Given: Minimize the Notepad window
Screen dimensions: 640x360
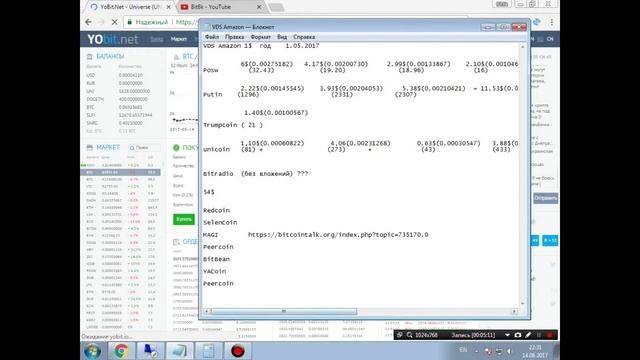Looking at the screenshot, I should click(488, 27).
